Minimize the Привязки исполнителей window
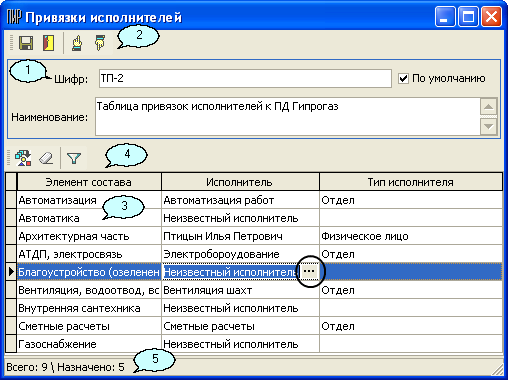508x380 pixels. (x=445, y=17)
